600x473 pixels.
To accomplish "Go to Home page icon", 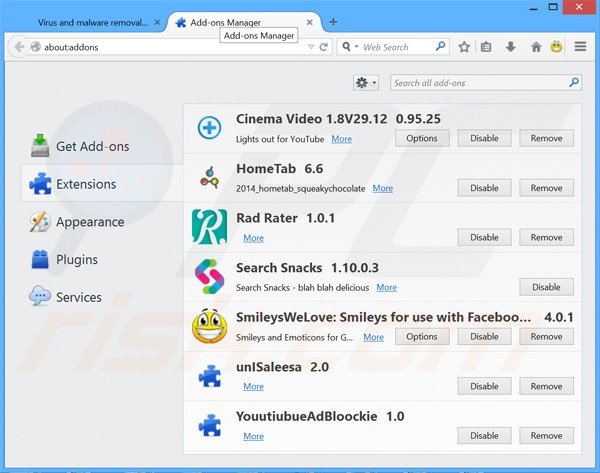I will pyautogui.click(x=536, y=47).
